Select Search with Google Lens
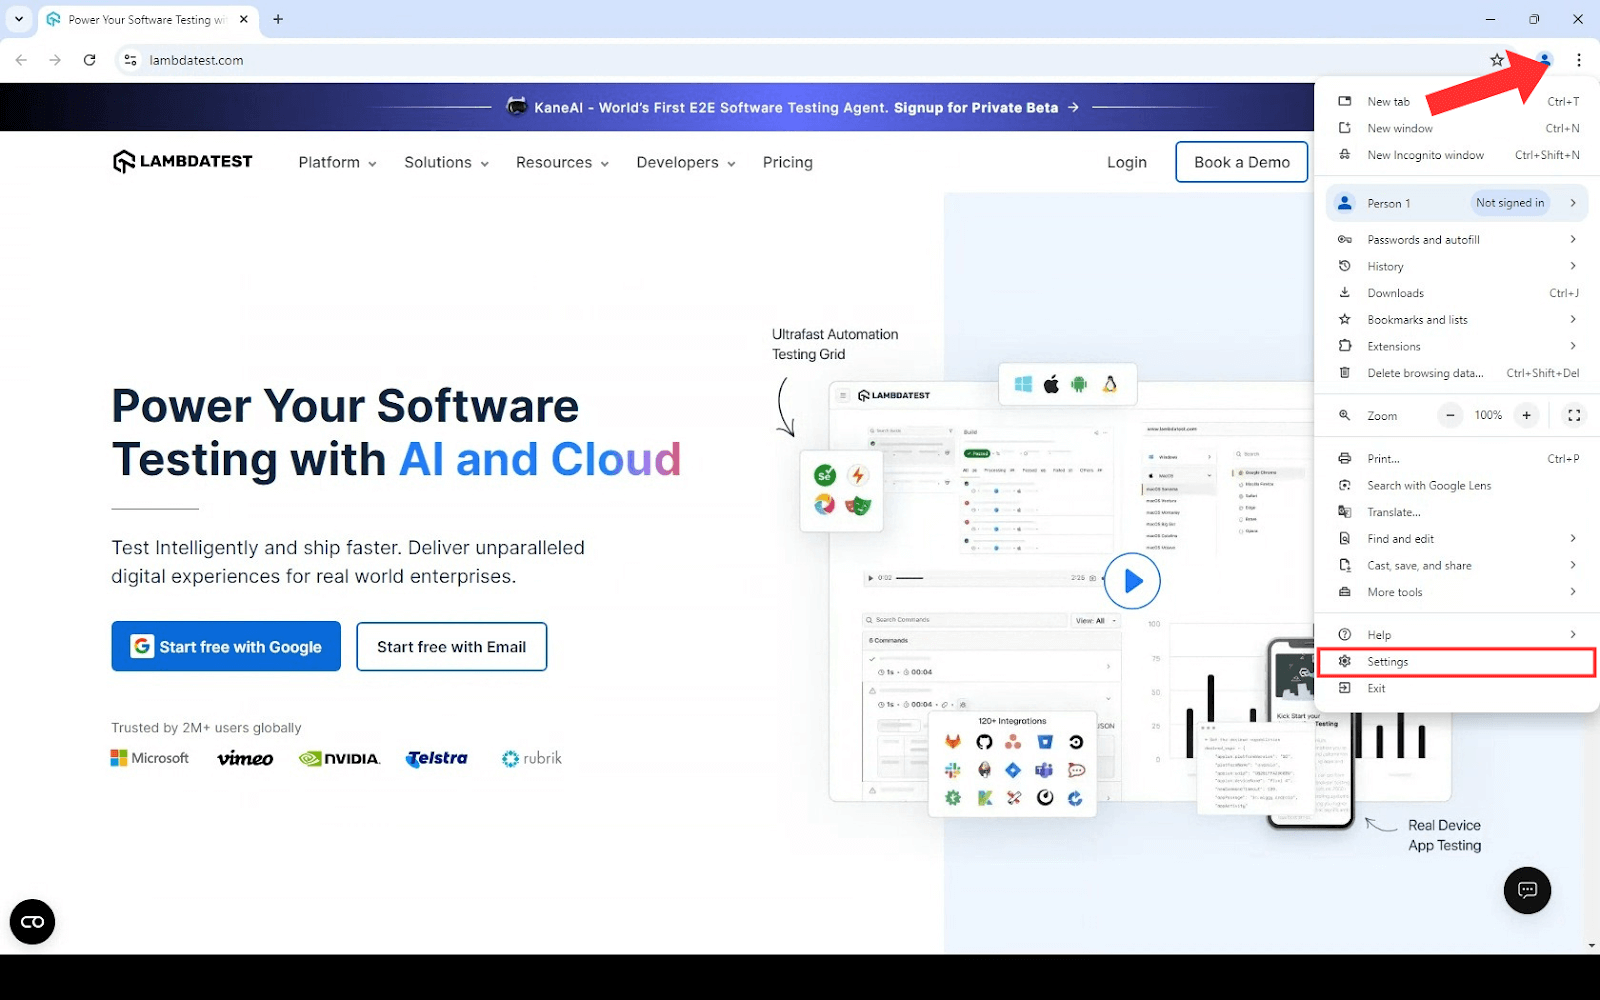The height and width of the screenshot is (1000, 1600). [1456, 485]
